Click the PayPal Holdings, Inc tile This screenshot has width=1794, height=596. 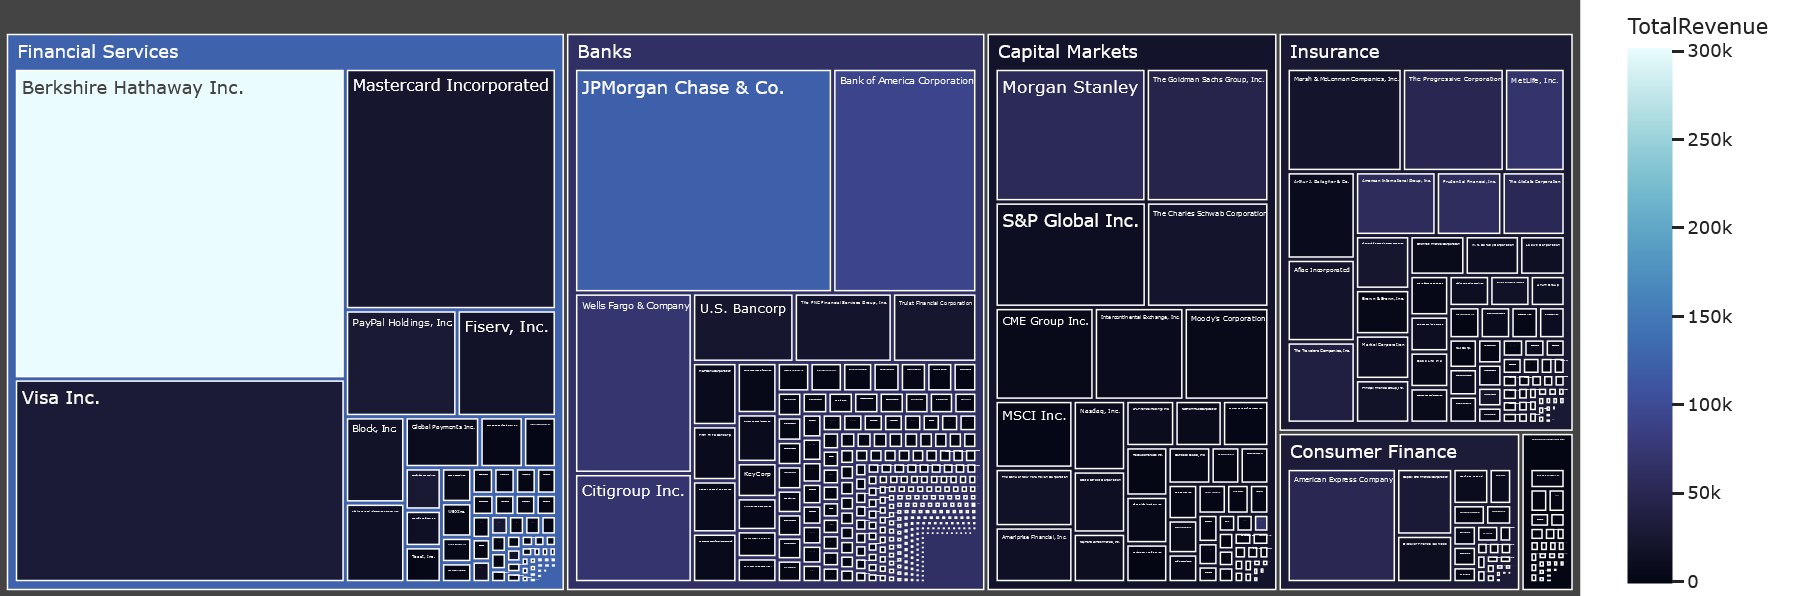pyautogui.click(x=401, y=363)
